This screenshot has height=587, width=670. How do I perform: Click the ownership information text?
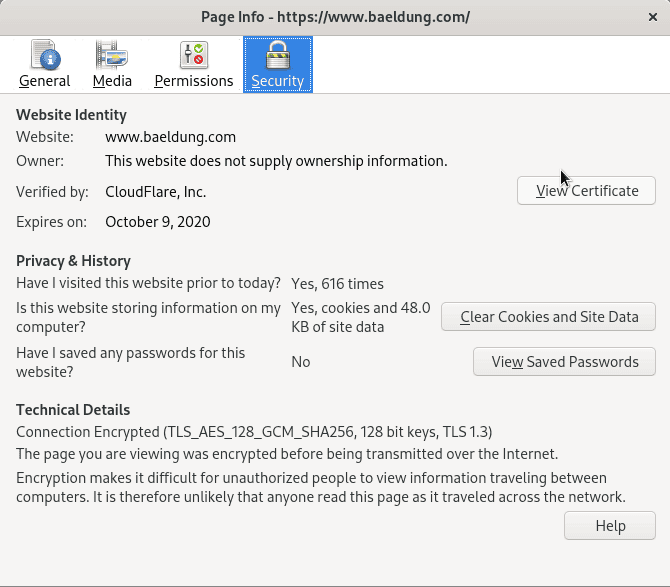pos(276,161)
